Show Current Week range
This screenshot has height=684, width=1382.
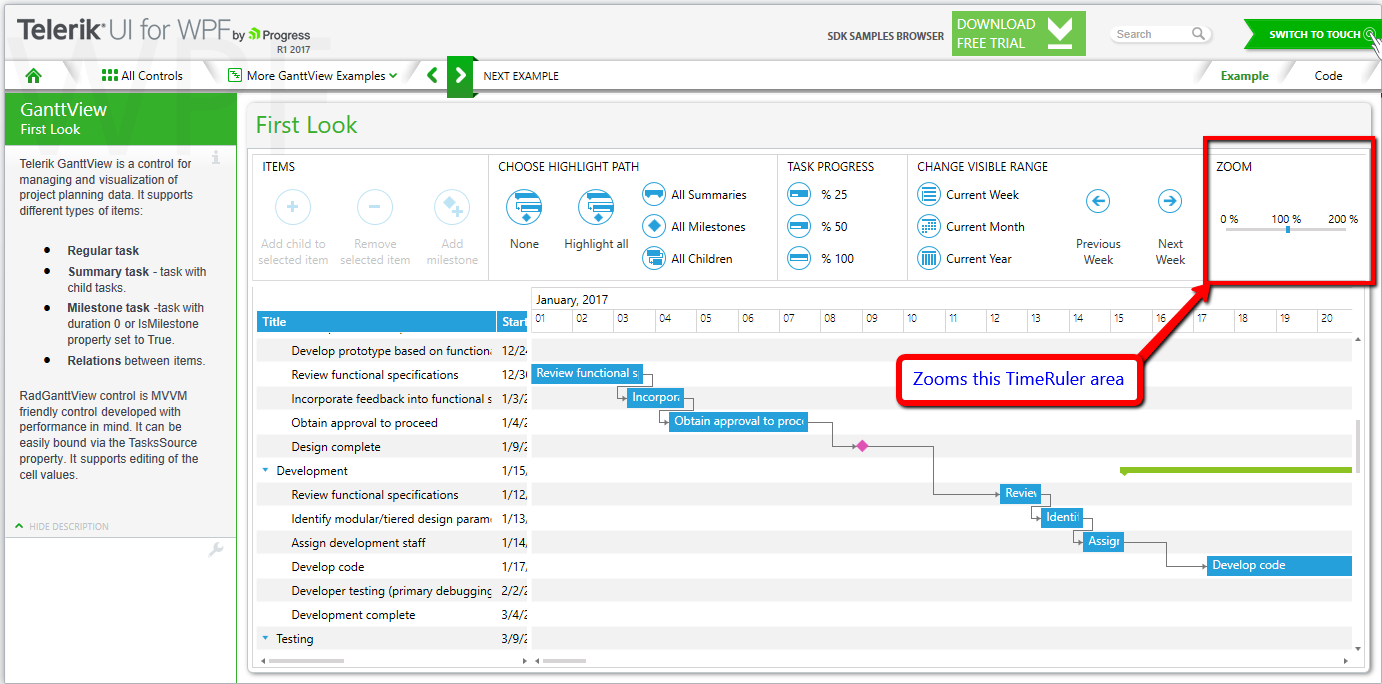coord(968,195)
